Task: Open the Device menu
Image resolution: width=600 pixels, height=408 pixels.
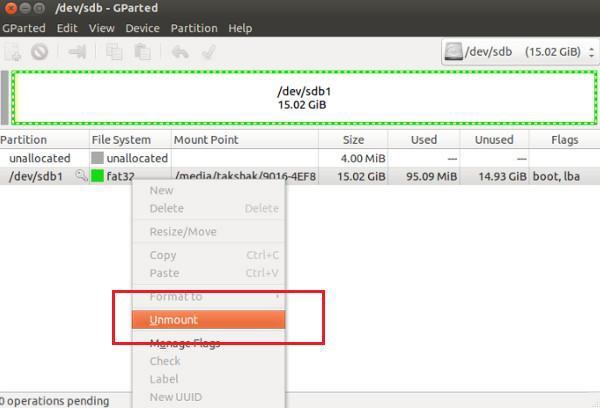Action: pos(142,28)
